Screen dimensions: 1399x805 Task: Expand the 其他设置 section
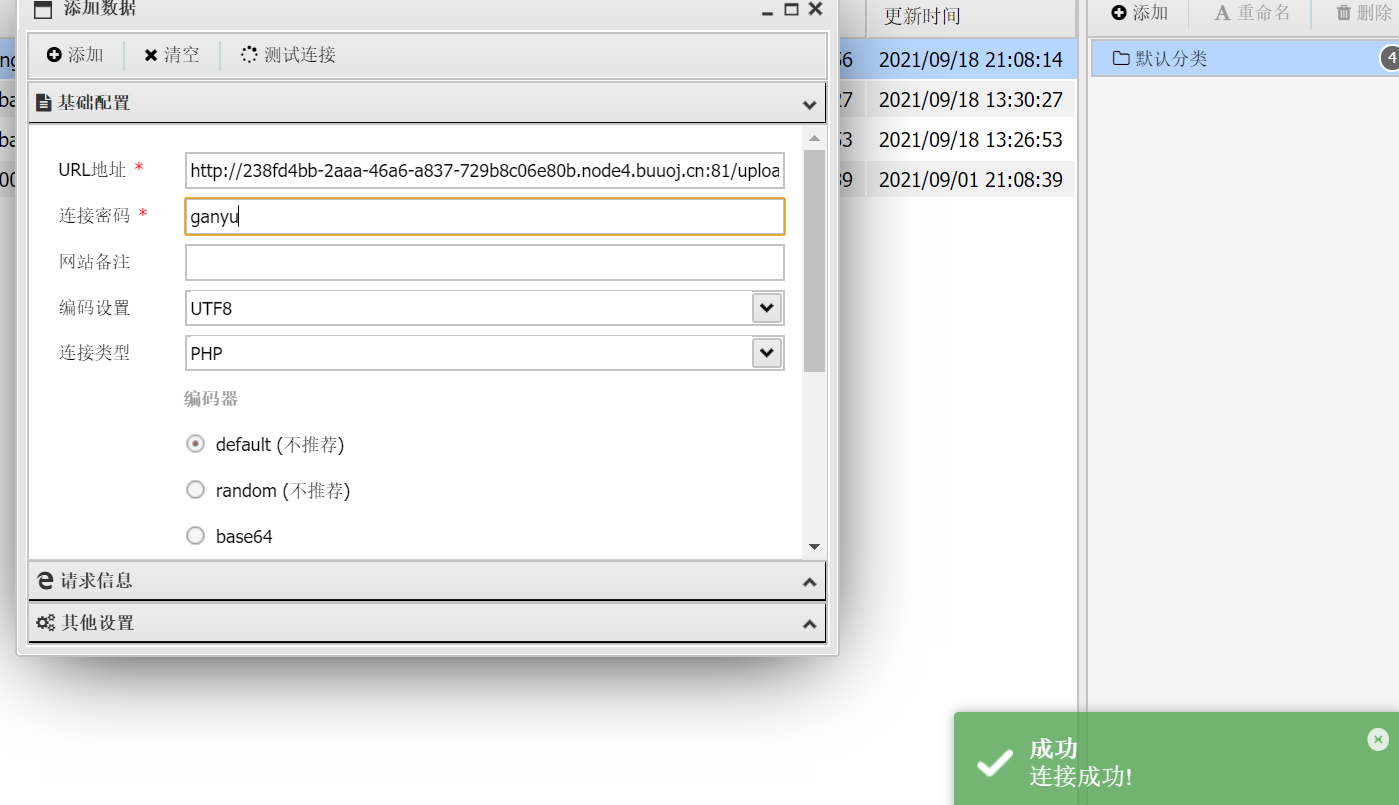(809, 622)
